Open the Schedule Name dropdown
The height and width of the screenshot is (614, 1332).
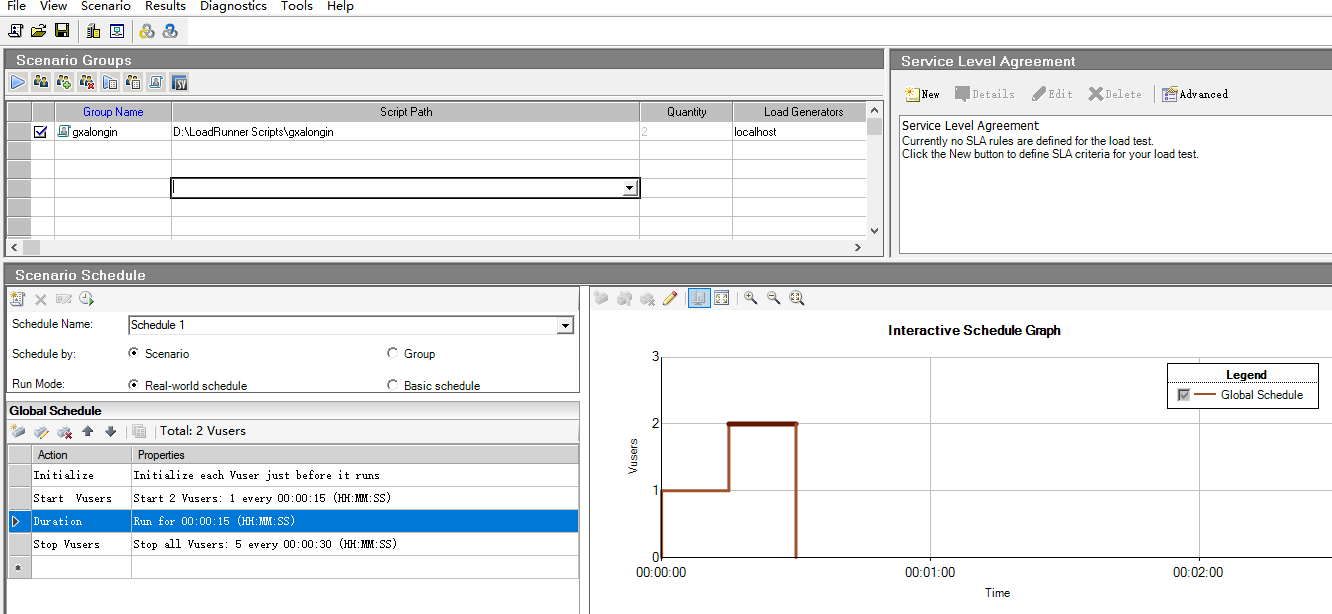565,325
